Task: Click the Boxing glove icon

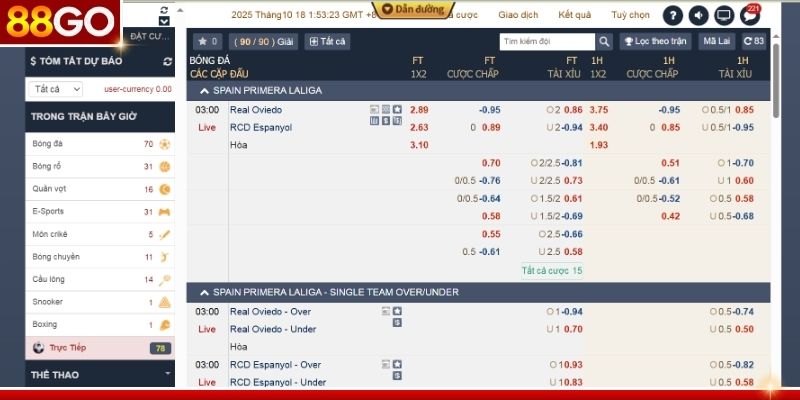Action: [x=164, y=325]
